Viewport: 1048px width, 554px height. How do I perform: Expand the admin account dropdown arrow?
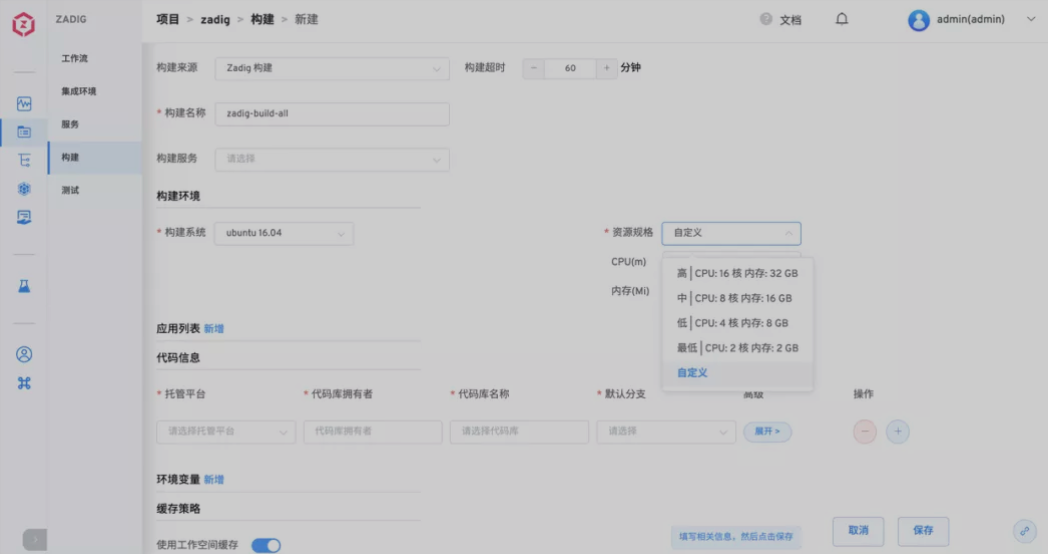(x=1031, y=19)
